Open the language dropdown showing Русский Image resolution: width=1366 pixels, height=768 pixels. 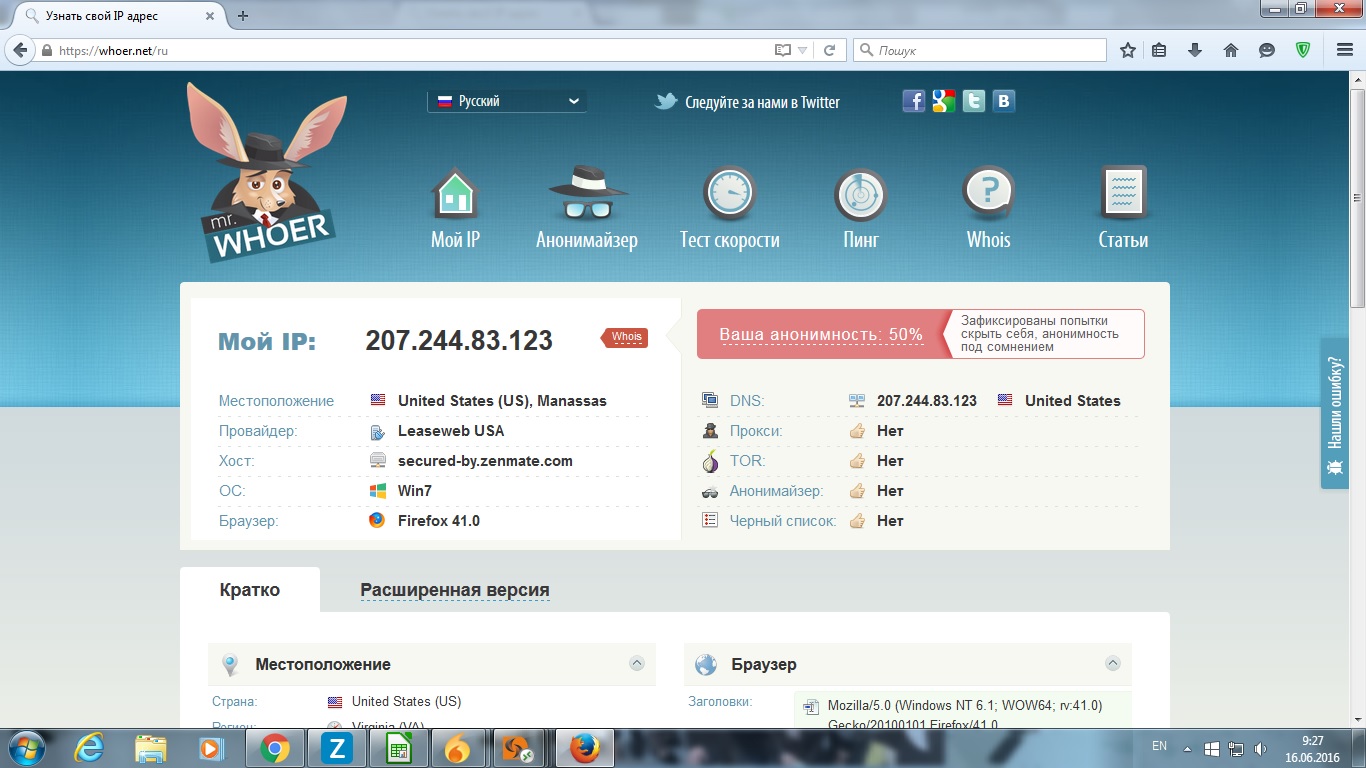tap(507, 101)
